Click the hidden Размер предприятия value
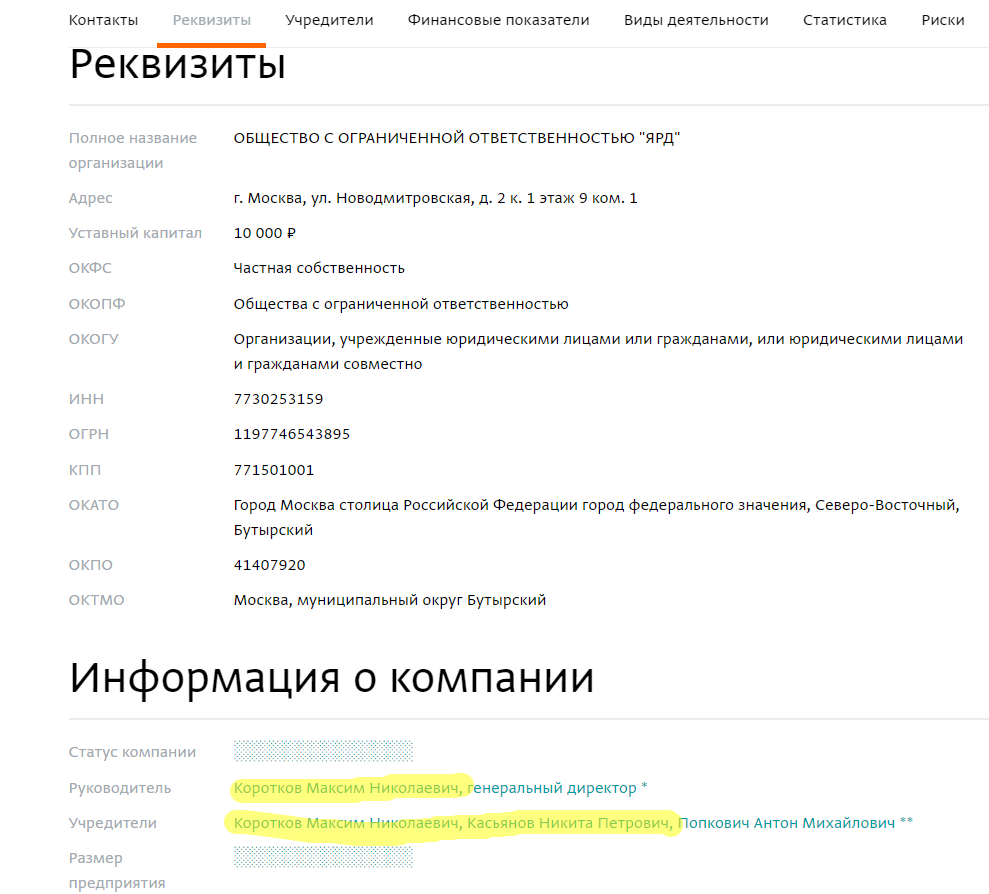Viewport: 989px width, 894px height. click(x=324, y=857)
